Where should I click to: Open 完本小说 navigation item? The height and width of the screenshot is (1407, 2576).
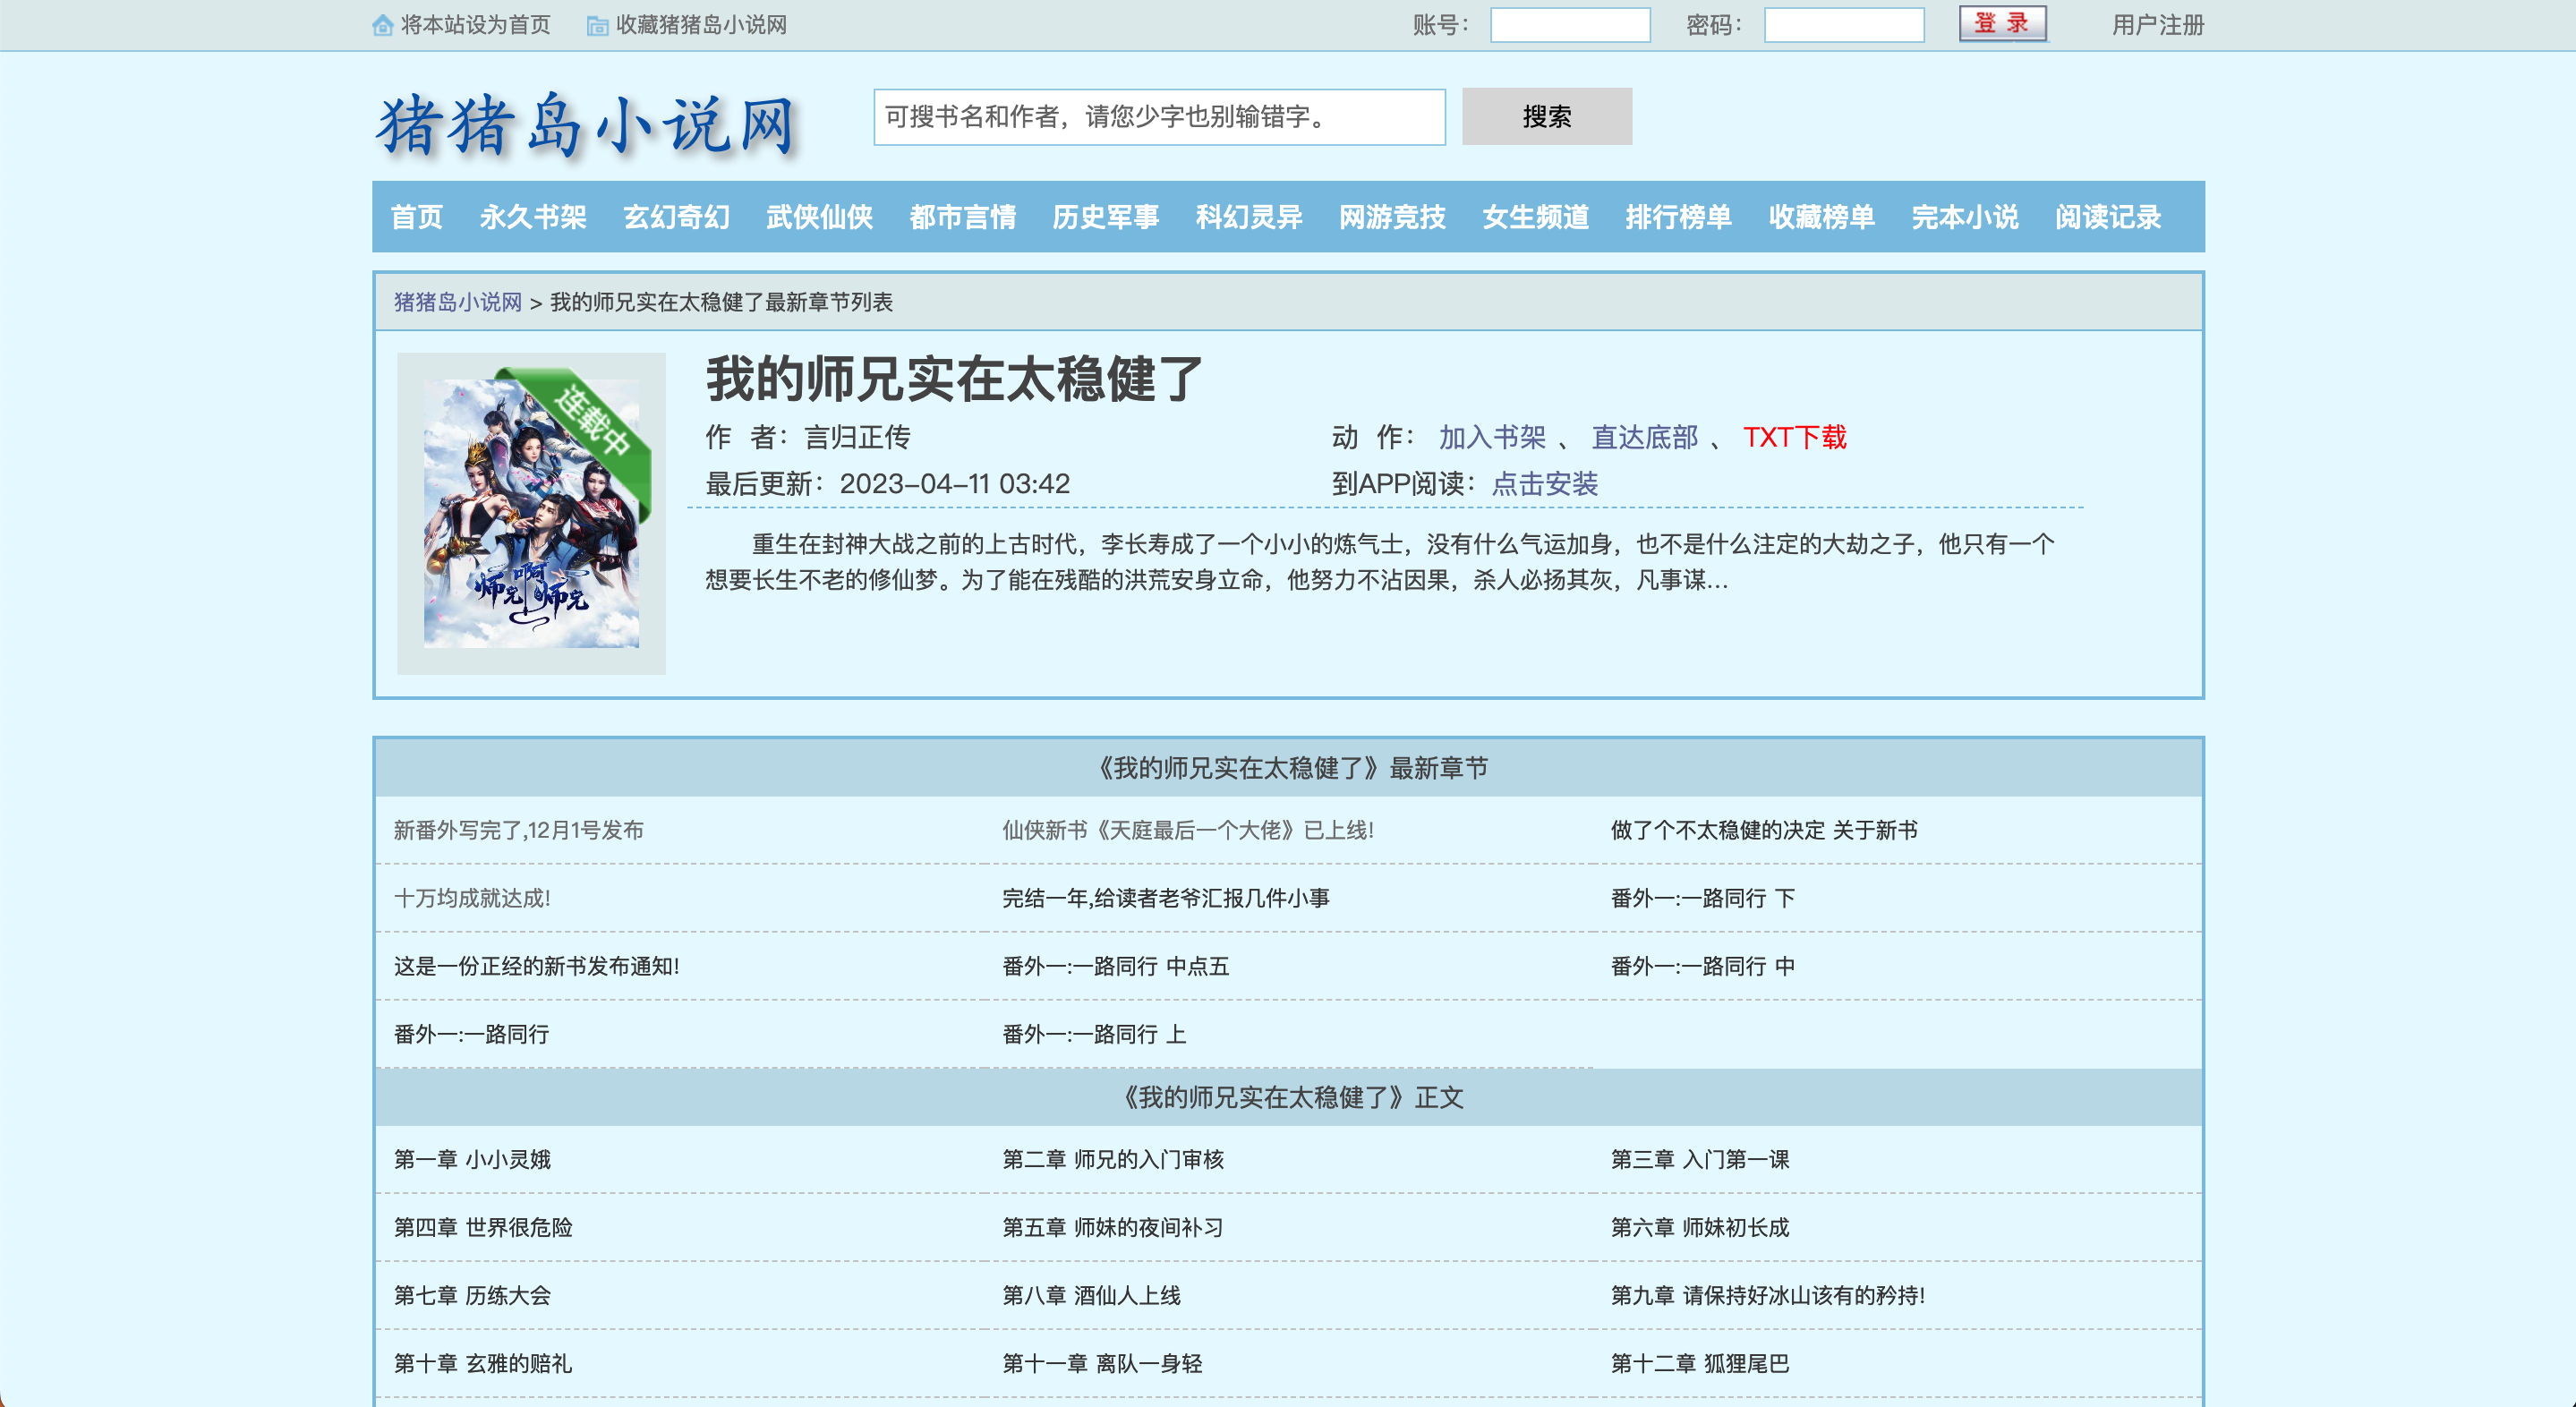click(1964, 217)
